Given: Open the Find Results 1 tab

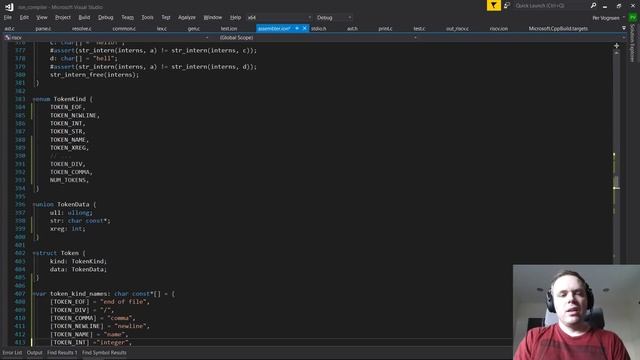Looking at the screenshot, I should tap(62, 353).
